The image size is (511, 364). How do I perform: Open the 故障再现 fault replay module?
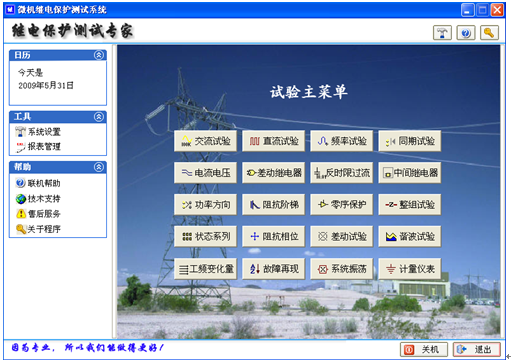pos(273,269)
